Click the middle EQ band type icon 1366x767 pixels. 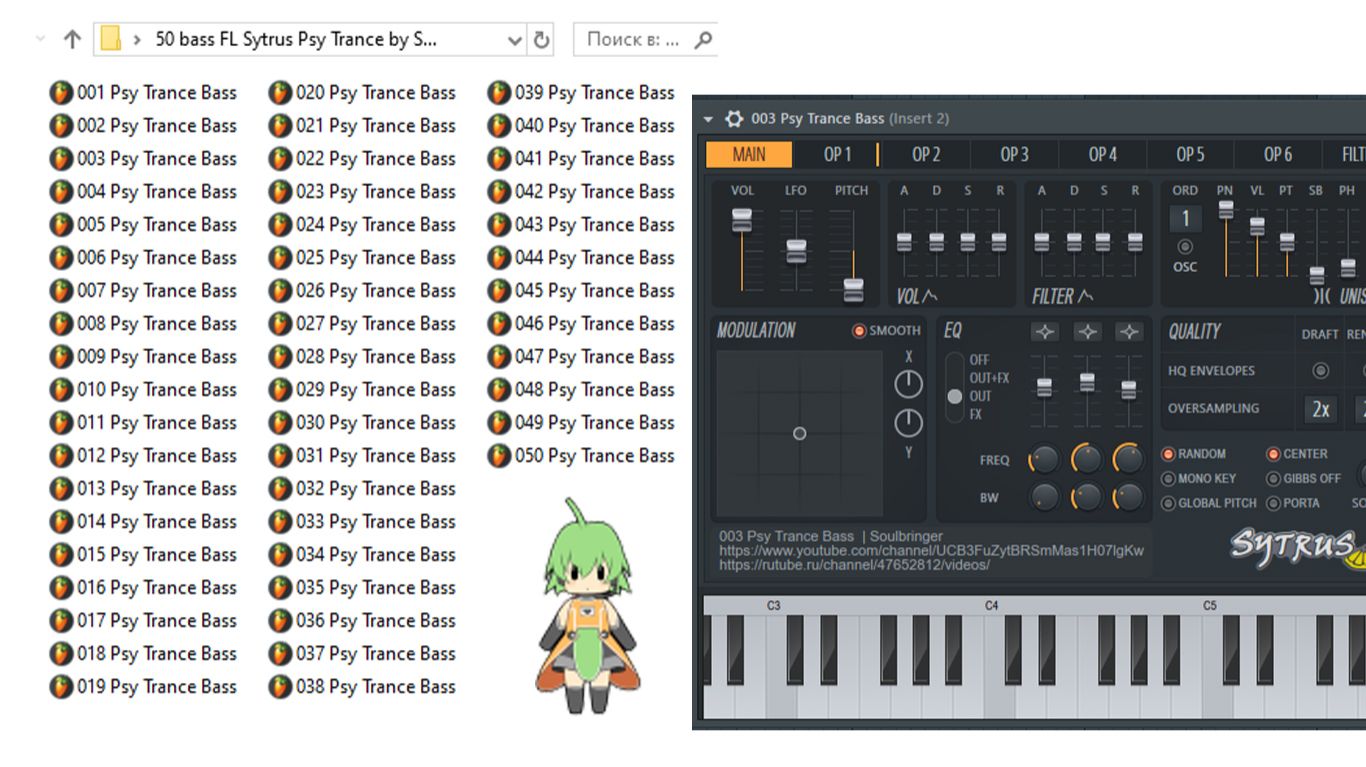click(1088, 332)
